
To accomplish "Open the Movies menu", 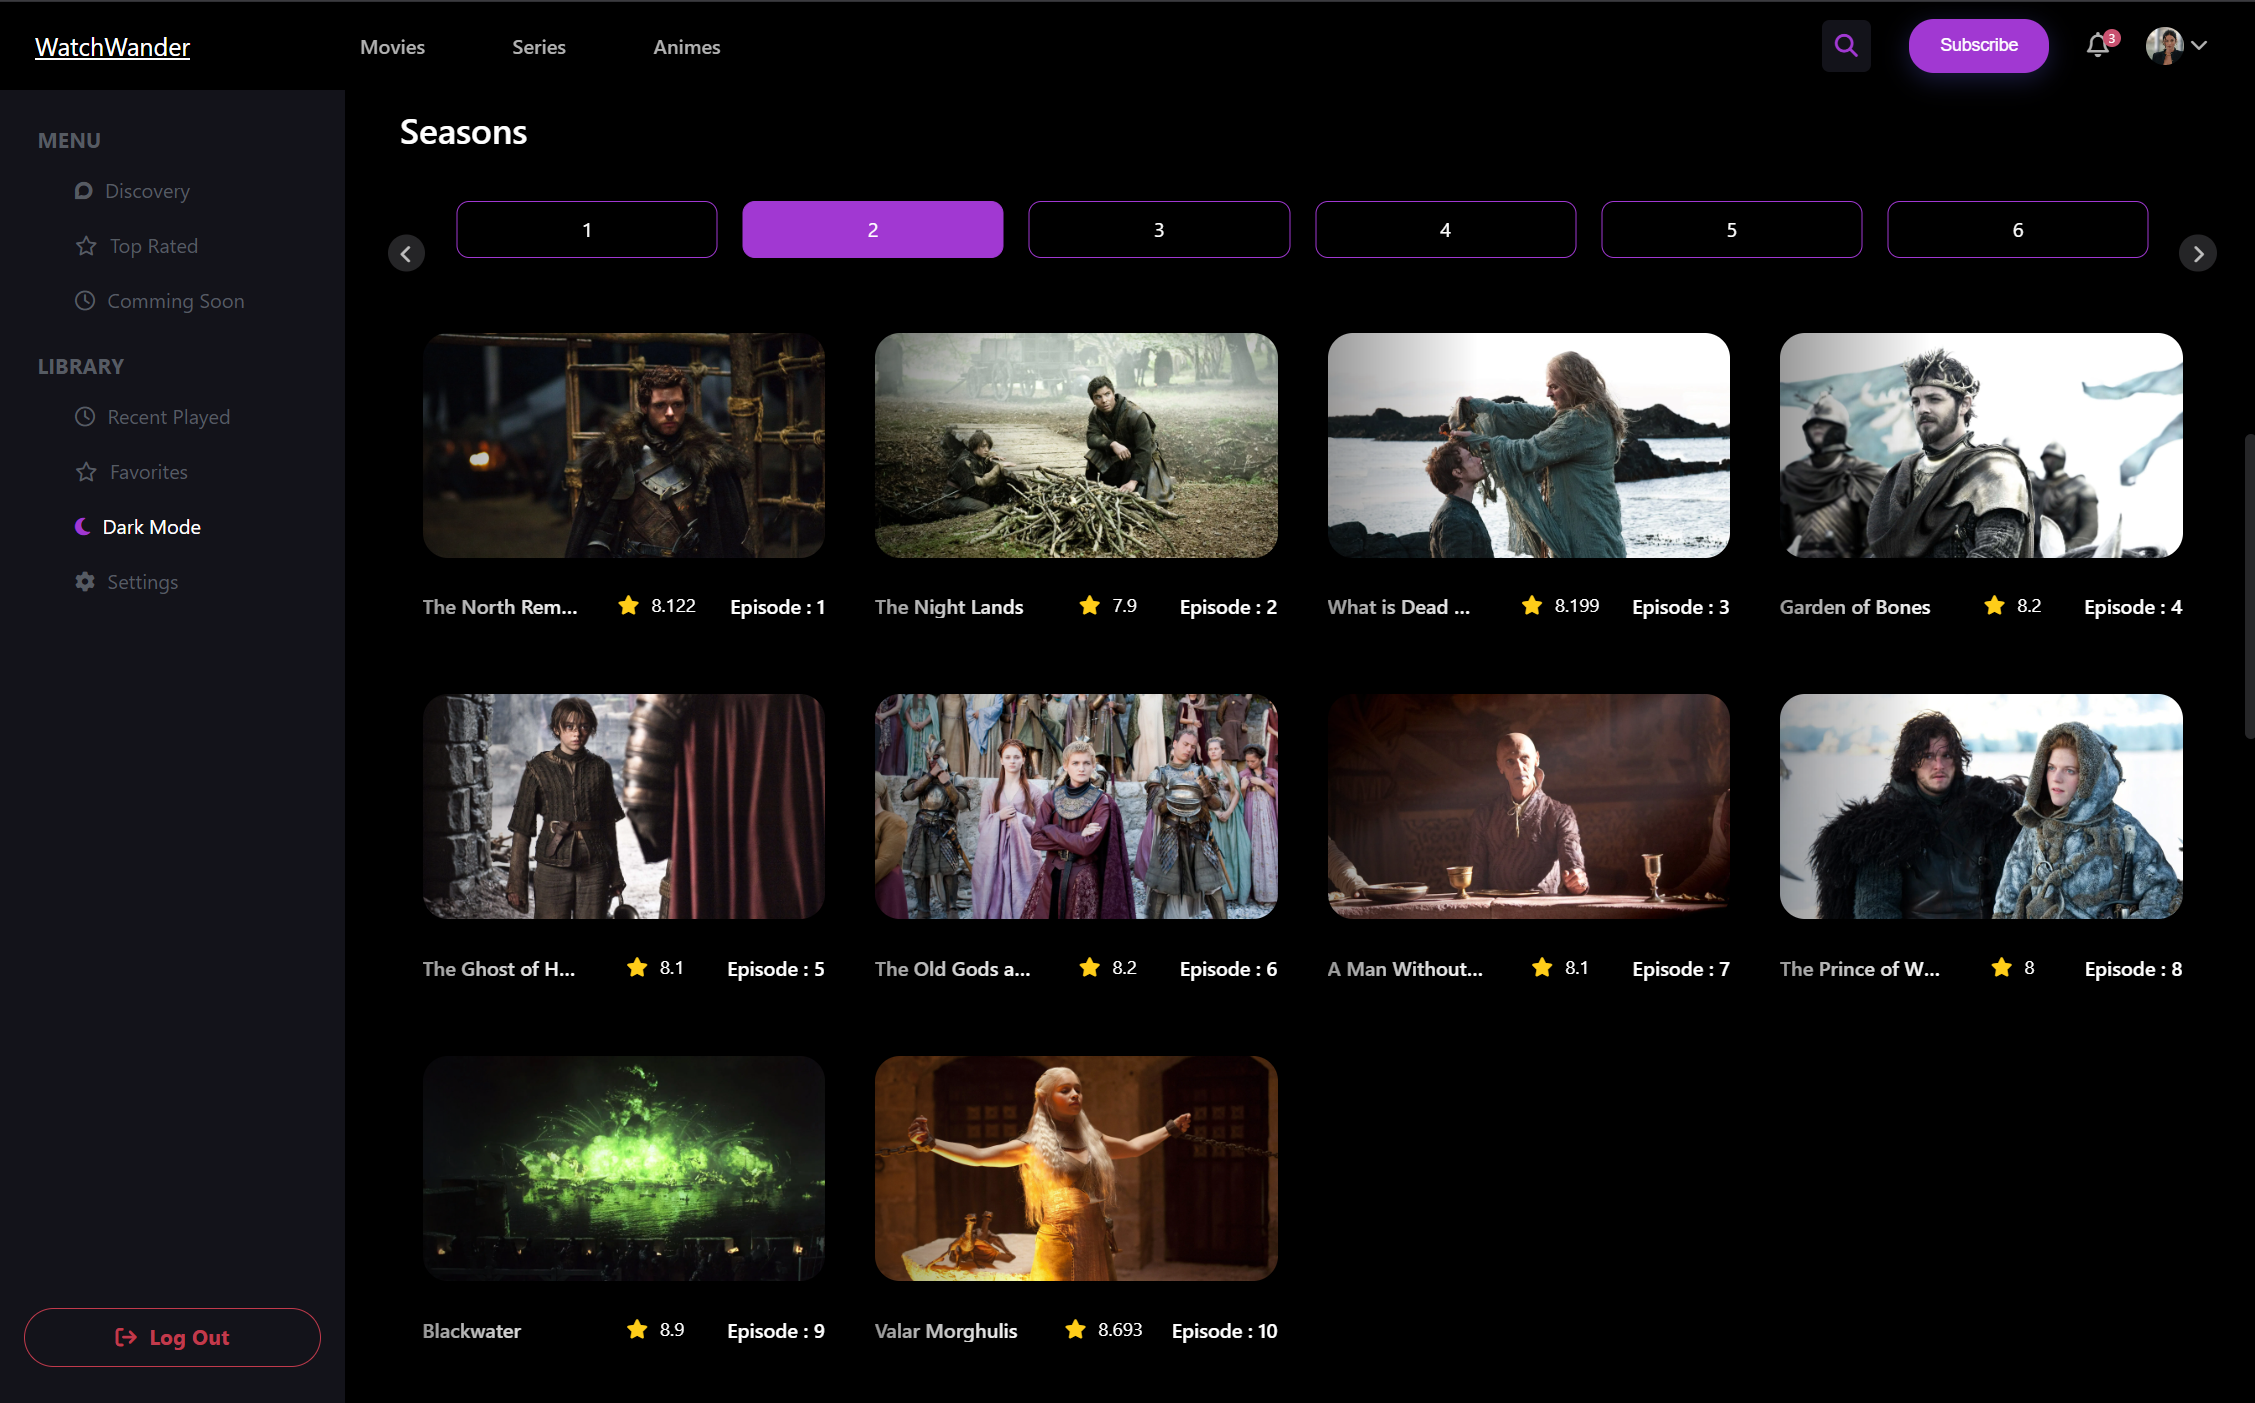I will click(x=392, y=47).
